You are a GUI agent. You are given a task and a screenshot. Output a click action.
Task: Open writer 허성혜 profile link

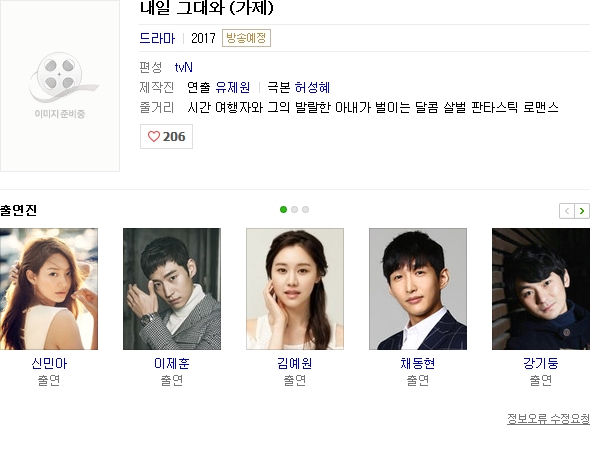tap(312, 87)
